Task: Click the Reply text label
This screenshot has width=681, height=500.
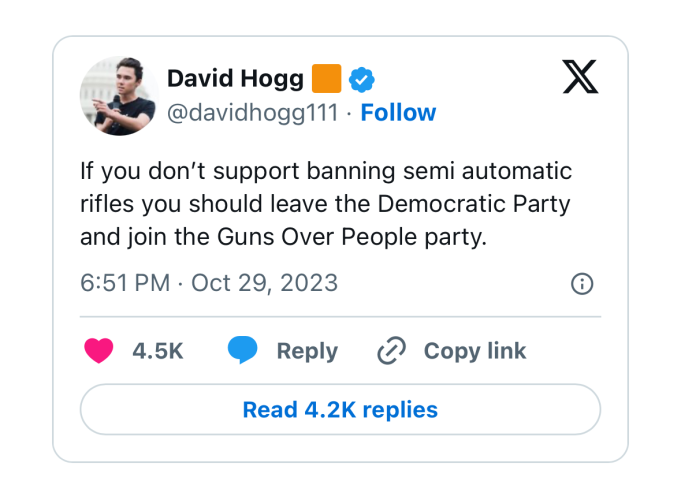Action: tap(307, 351)
